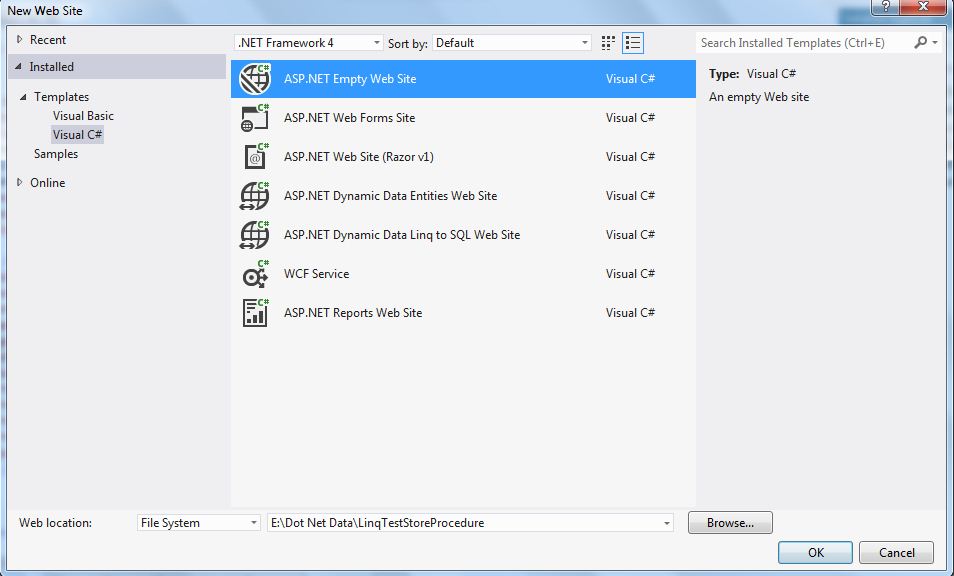
Task: Click the 'An empty Web site' description text
Action: pos(759,97)
